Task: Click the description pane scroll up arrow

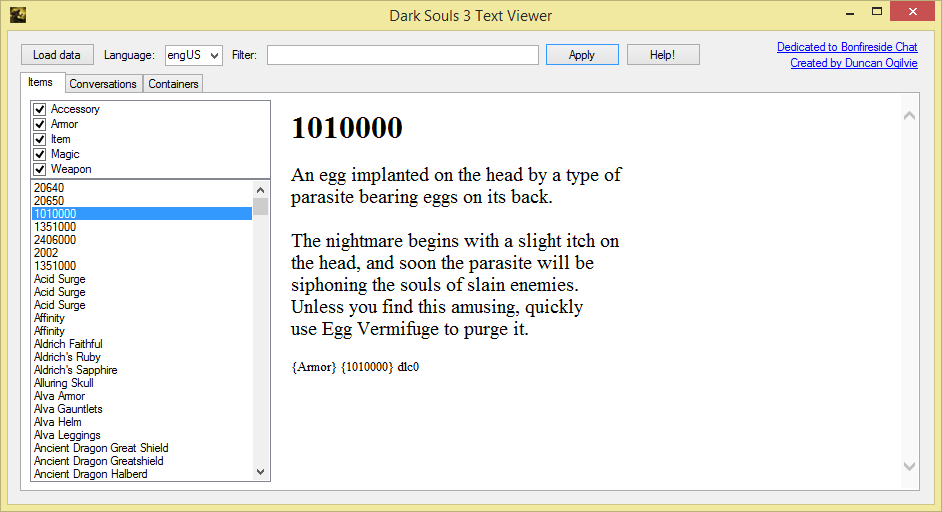Action: (910, 115)
